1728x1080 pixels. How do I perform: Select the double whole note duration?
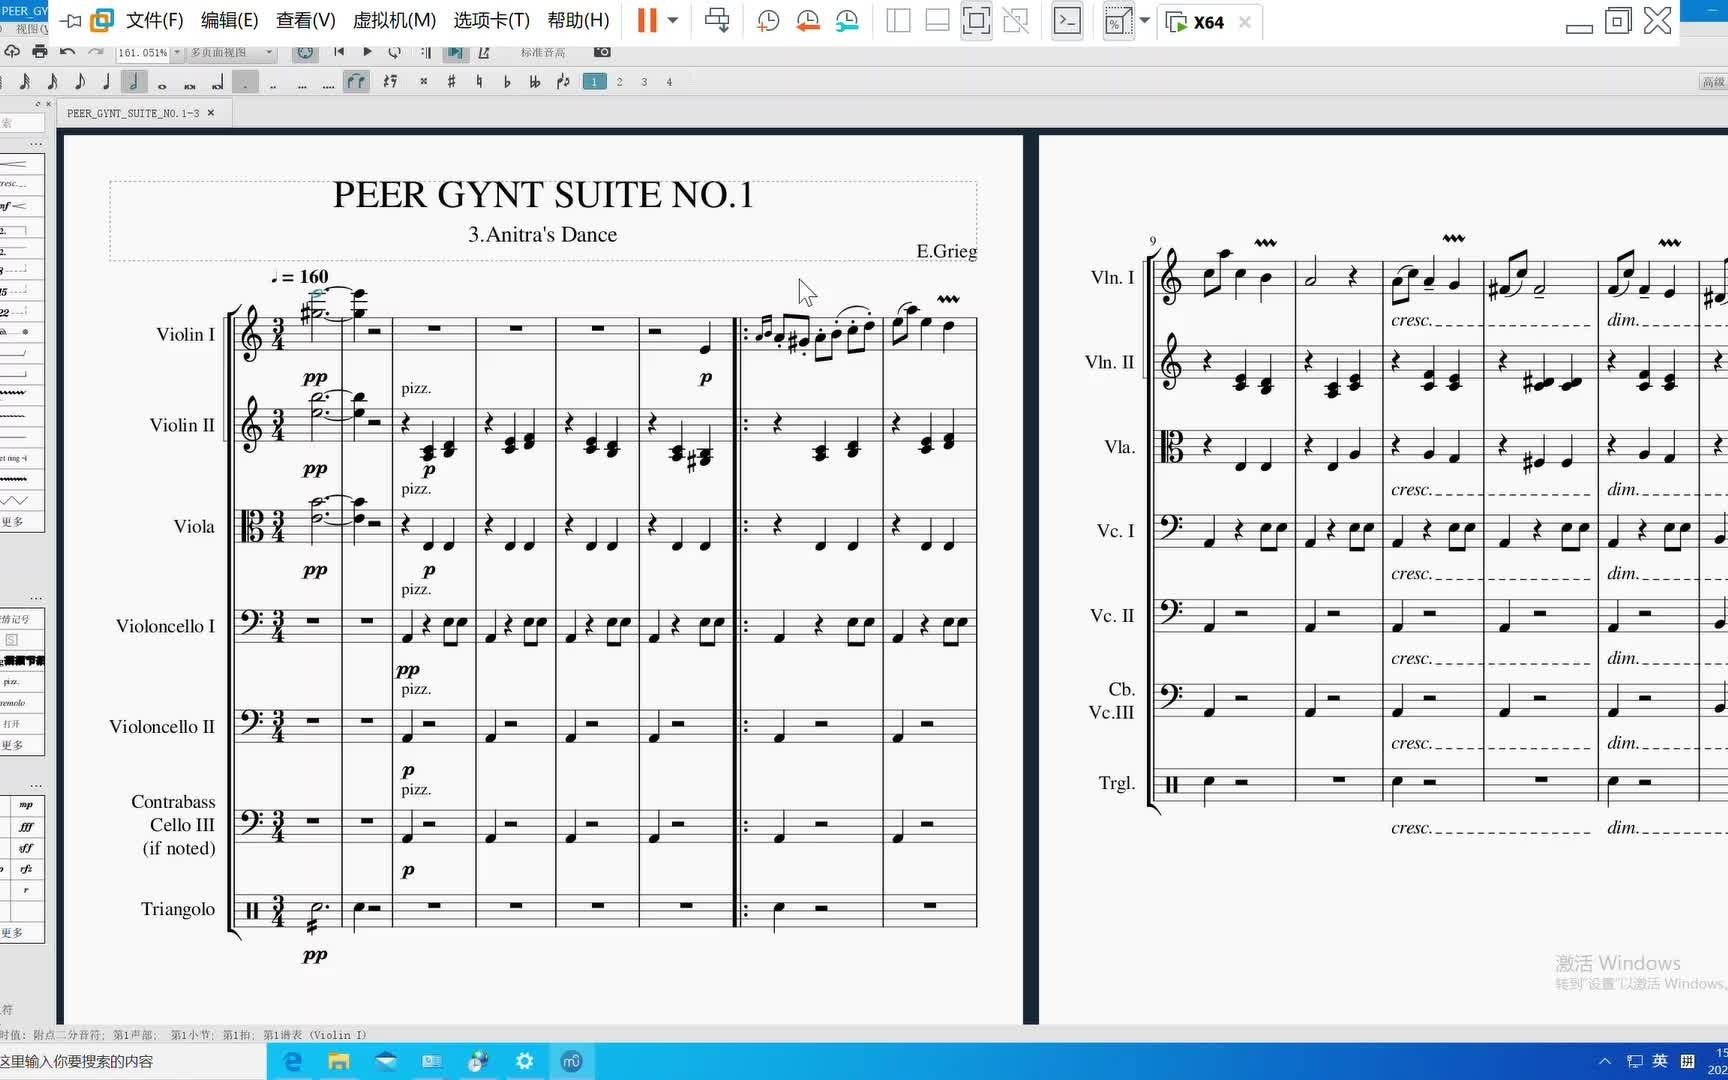pos(189,86)
